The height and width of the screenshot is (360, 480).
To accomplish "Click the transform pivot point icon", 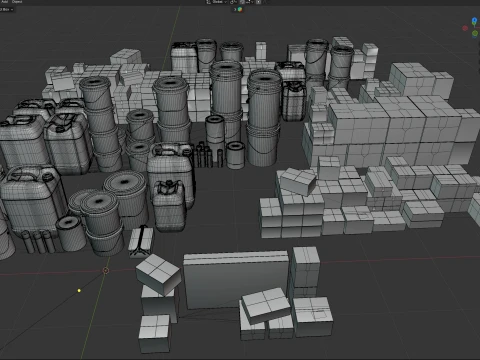I will point(233,2).
